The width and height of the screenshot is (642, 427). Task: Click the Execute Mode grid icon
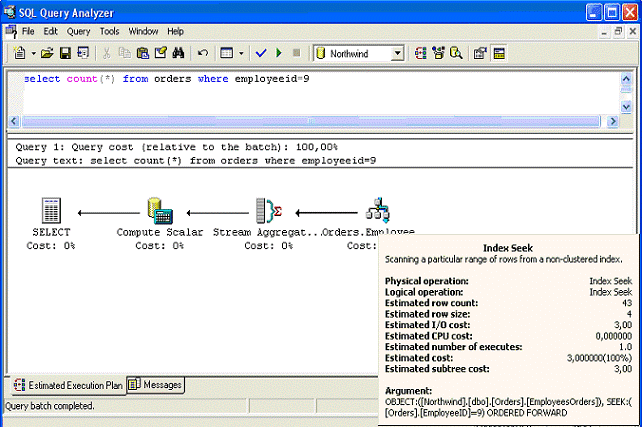pos(226,53)
